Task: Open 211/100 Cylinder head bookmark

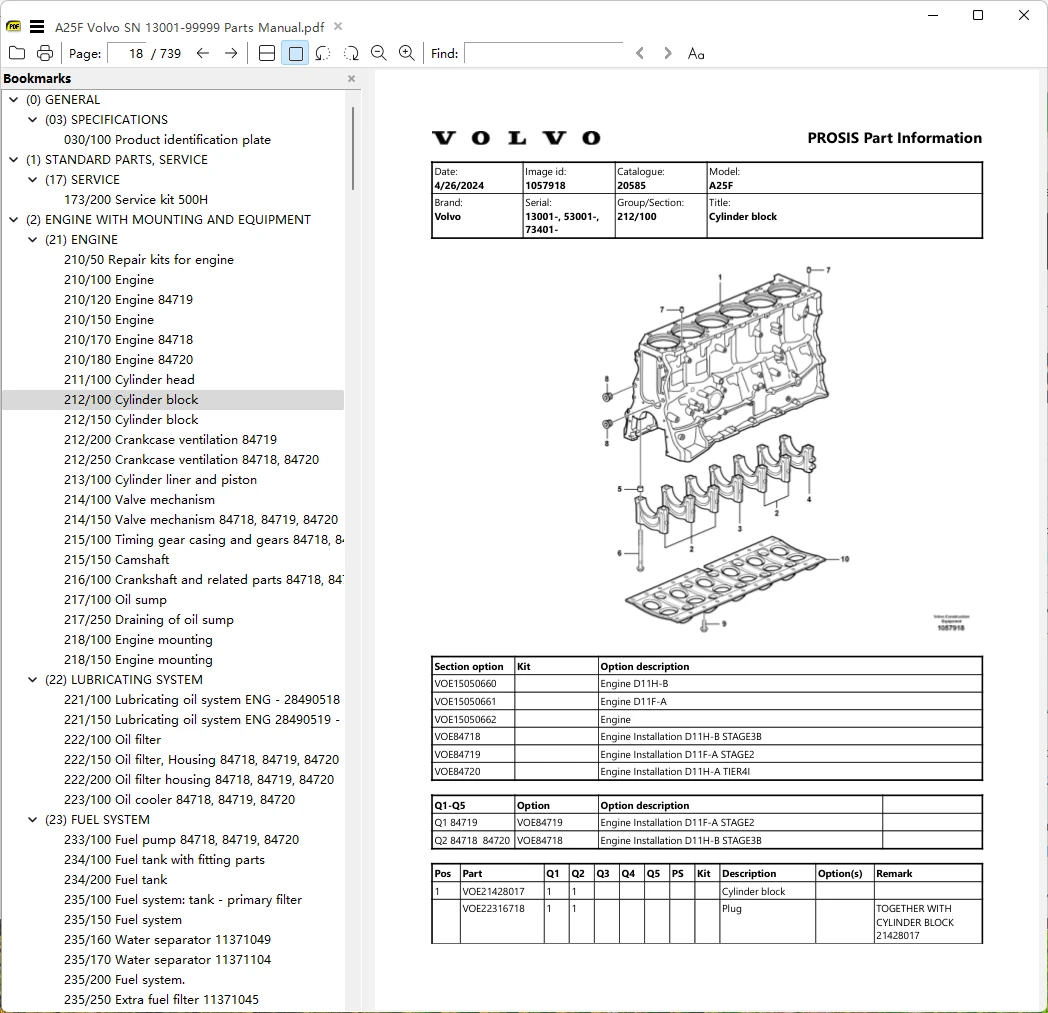Action: [x=129, y=380]
